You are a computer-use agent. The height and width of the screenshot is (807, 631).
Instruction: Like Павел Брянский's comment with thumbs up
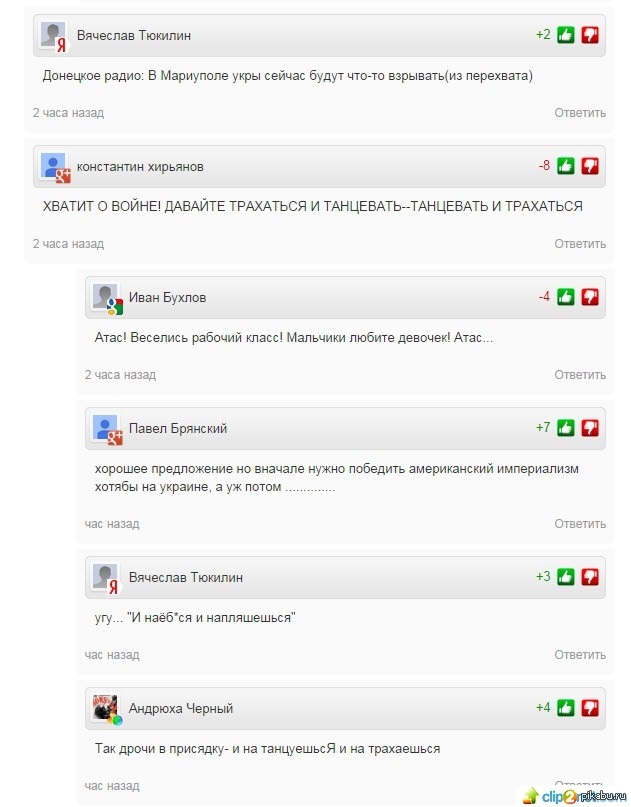(566, 428)
